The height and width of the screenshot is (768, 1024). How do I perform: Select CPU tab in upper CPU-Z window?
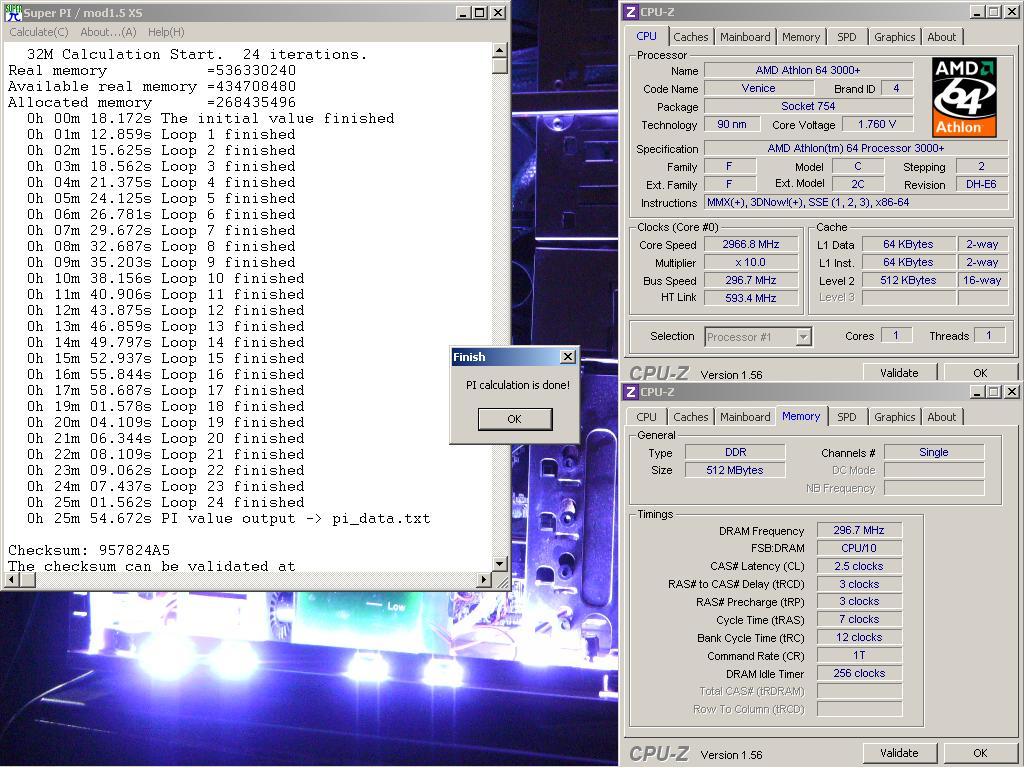(x=647, y=36)
